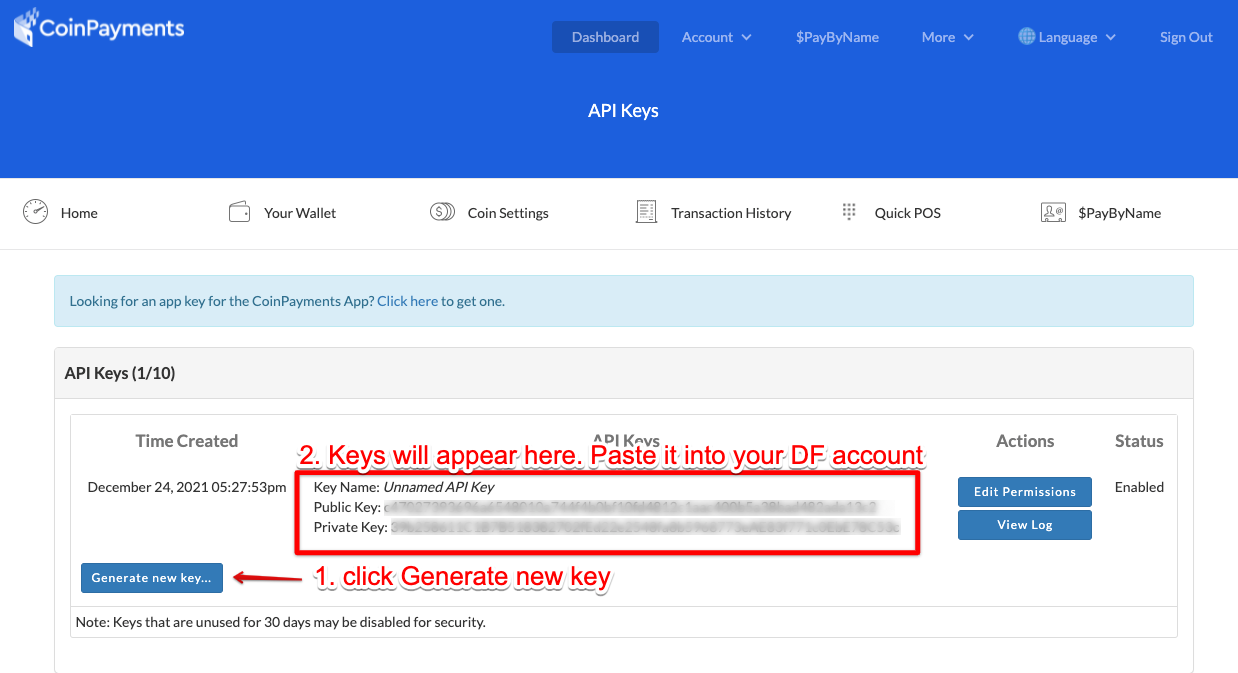Screen dimensions: 1238x673
Task: Select the Home speedometer icon
Action: pos(35,212)
